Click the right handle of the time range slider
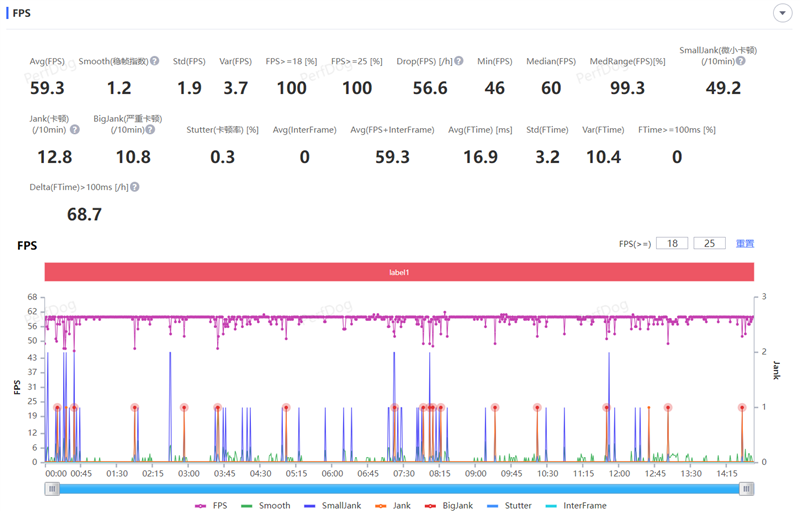The image size is (800, 511). pyautogui.click(x=746, y=488)
